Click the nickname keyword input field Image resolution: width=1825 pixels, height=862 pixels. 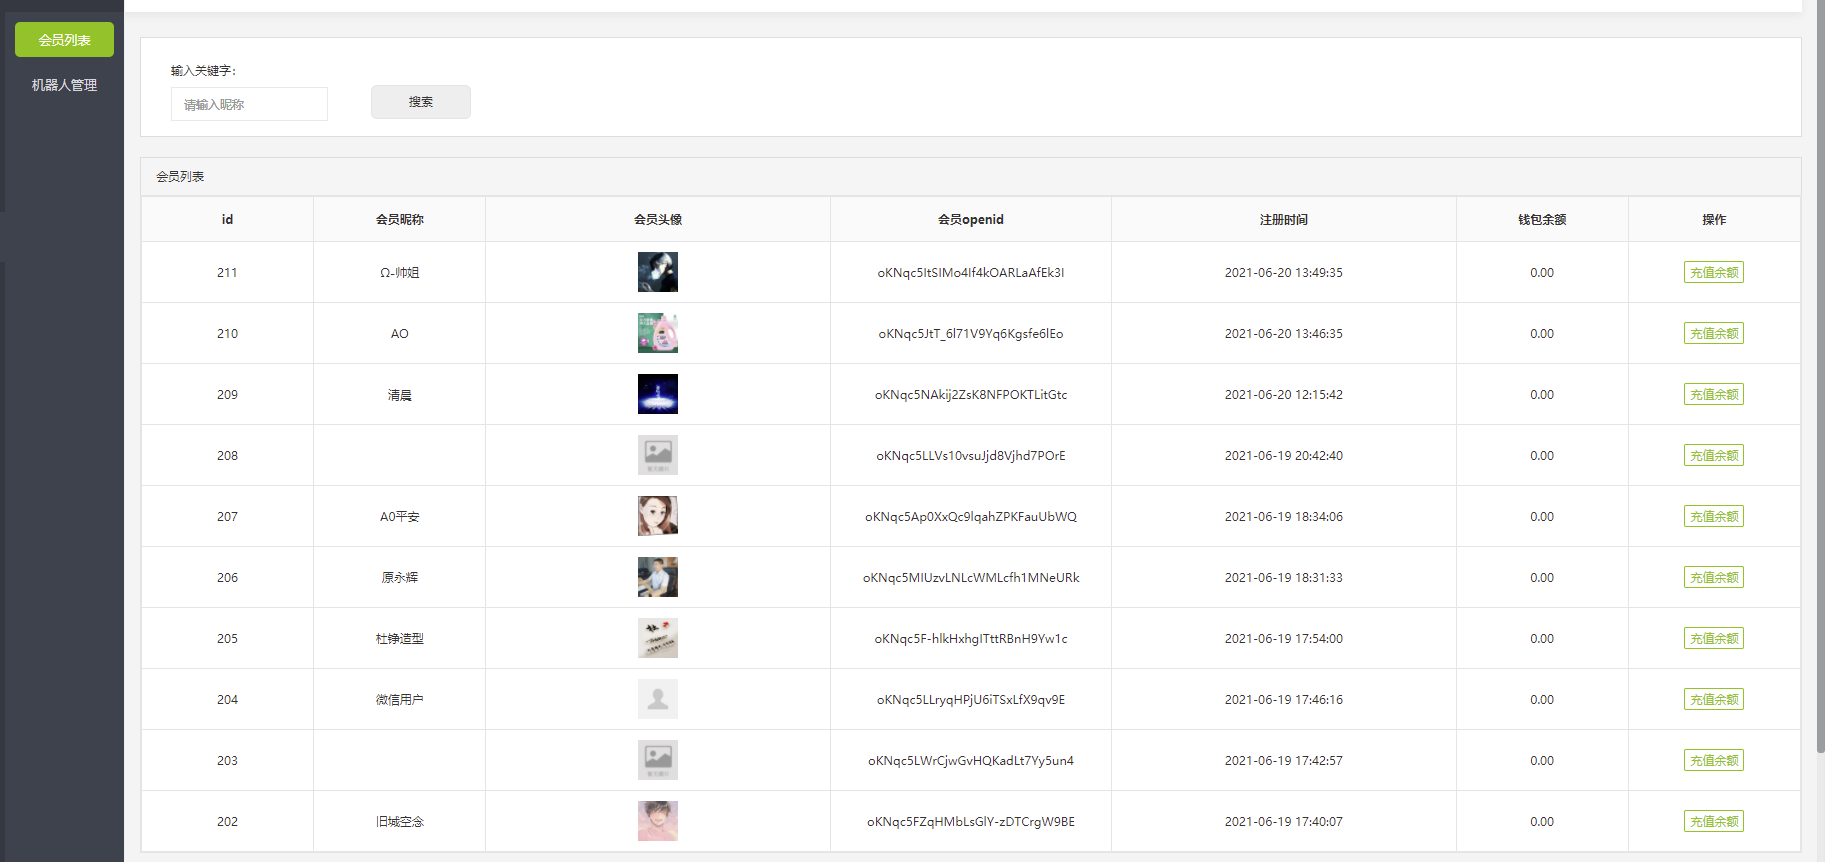(249, 104)
